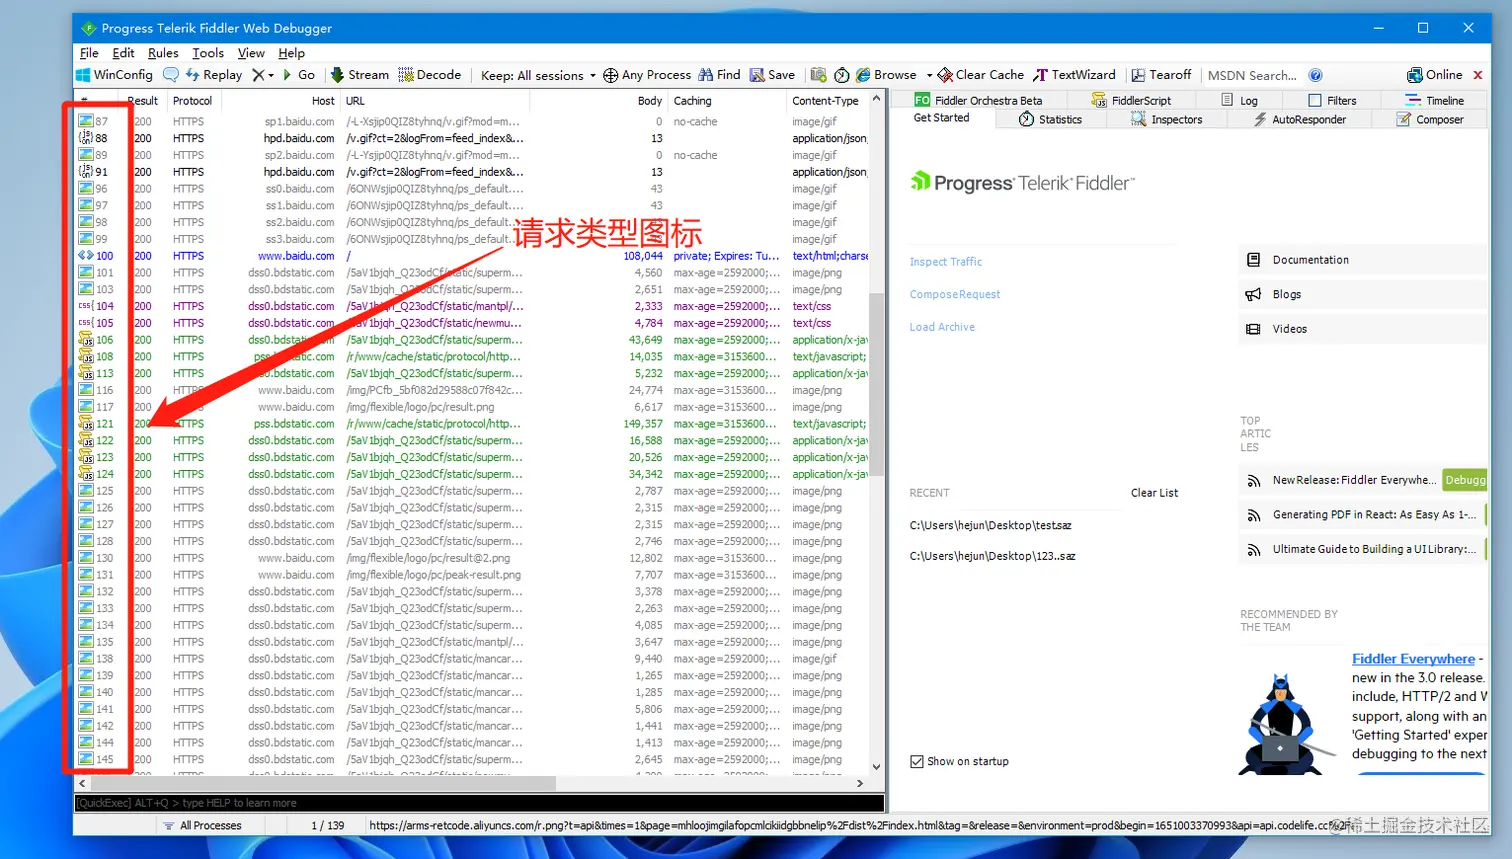The width and height of the screenshot is (1512, 859).
Task: Expand the Browse dropdown arrow
Action: tap(929, 75)
